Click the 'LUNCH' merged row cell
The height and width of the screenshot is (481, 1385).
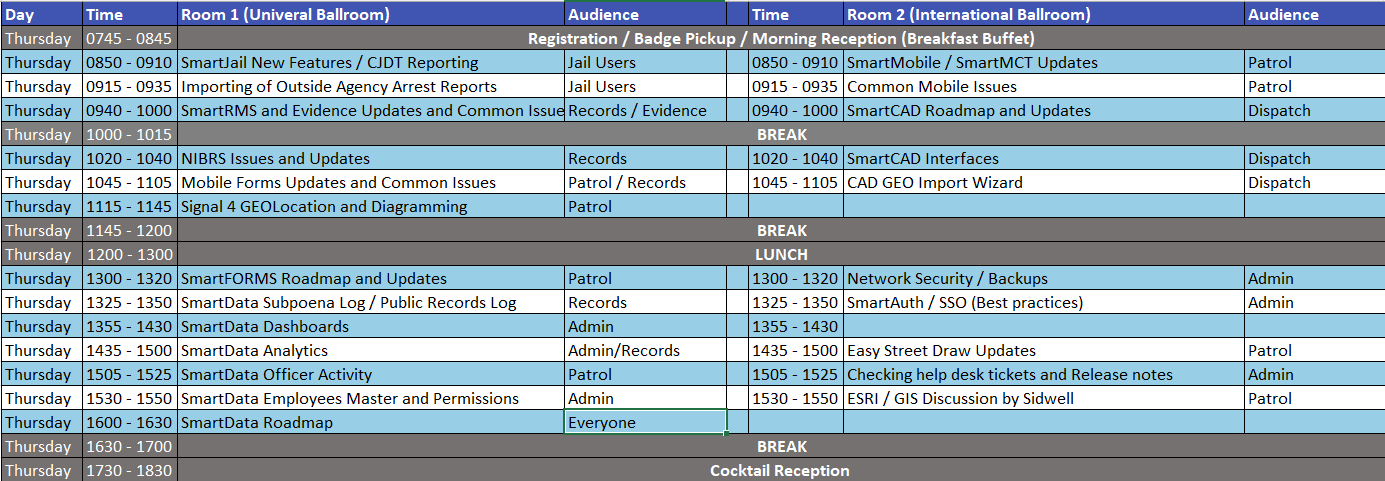[x=780, y=255]
